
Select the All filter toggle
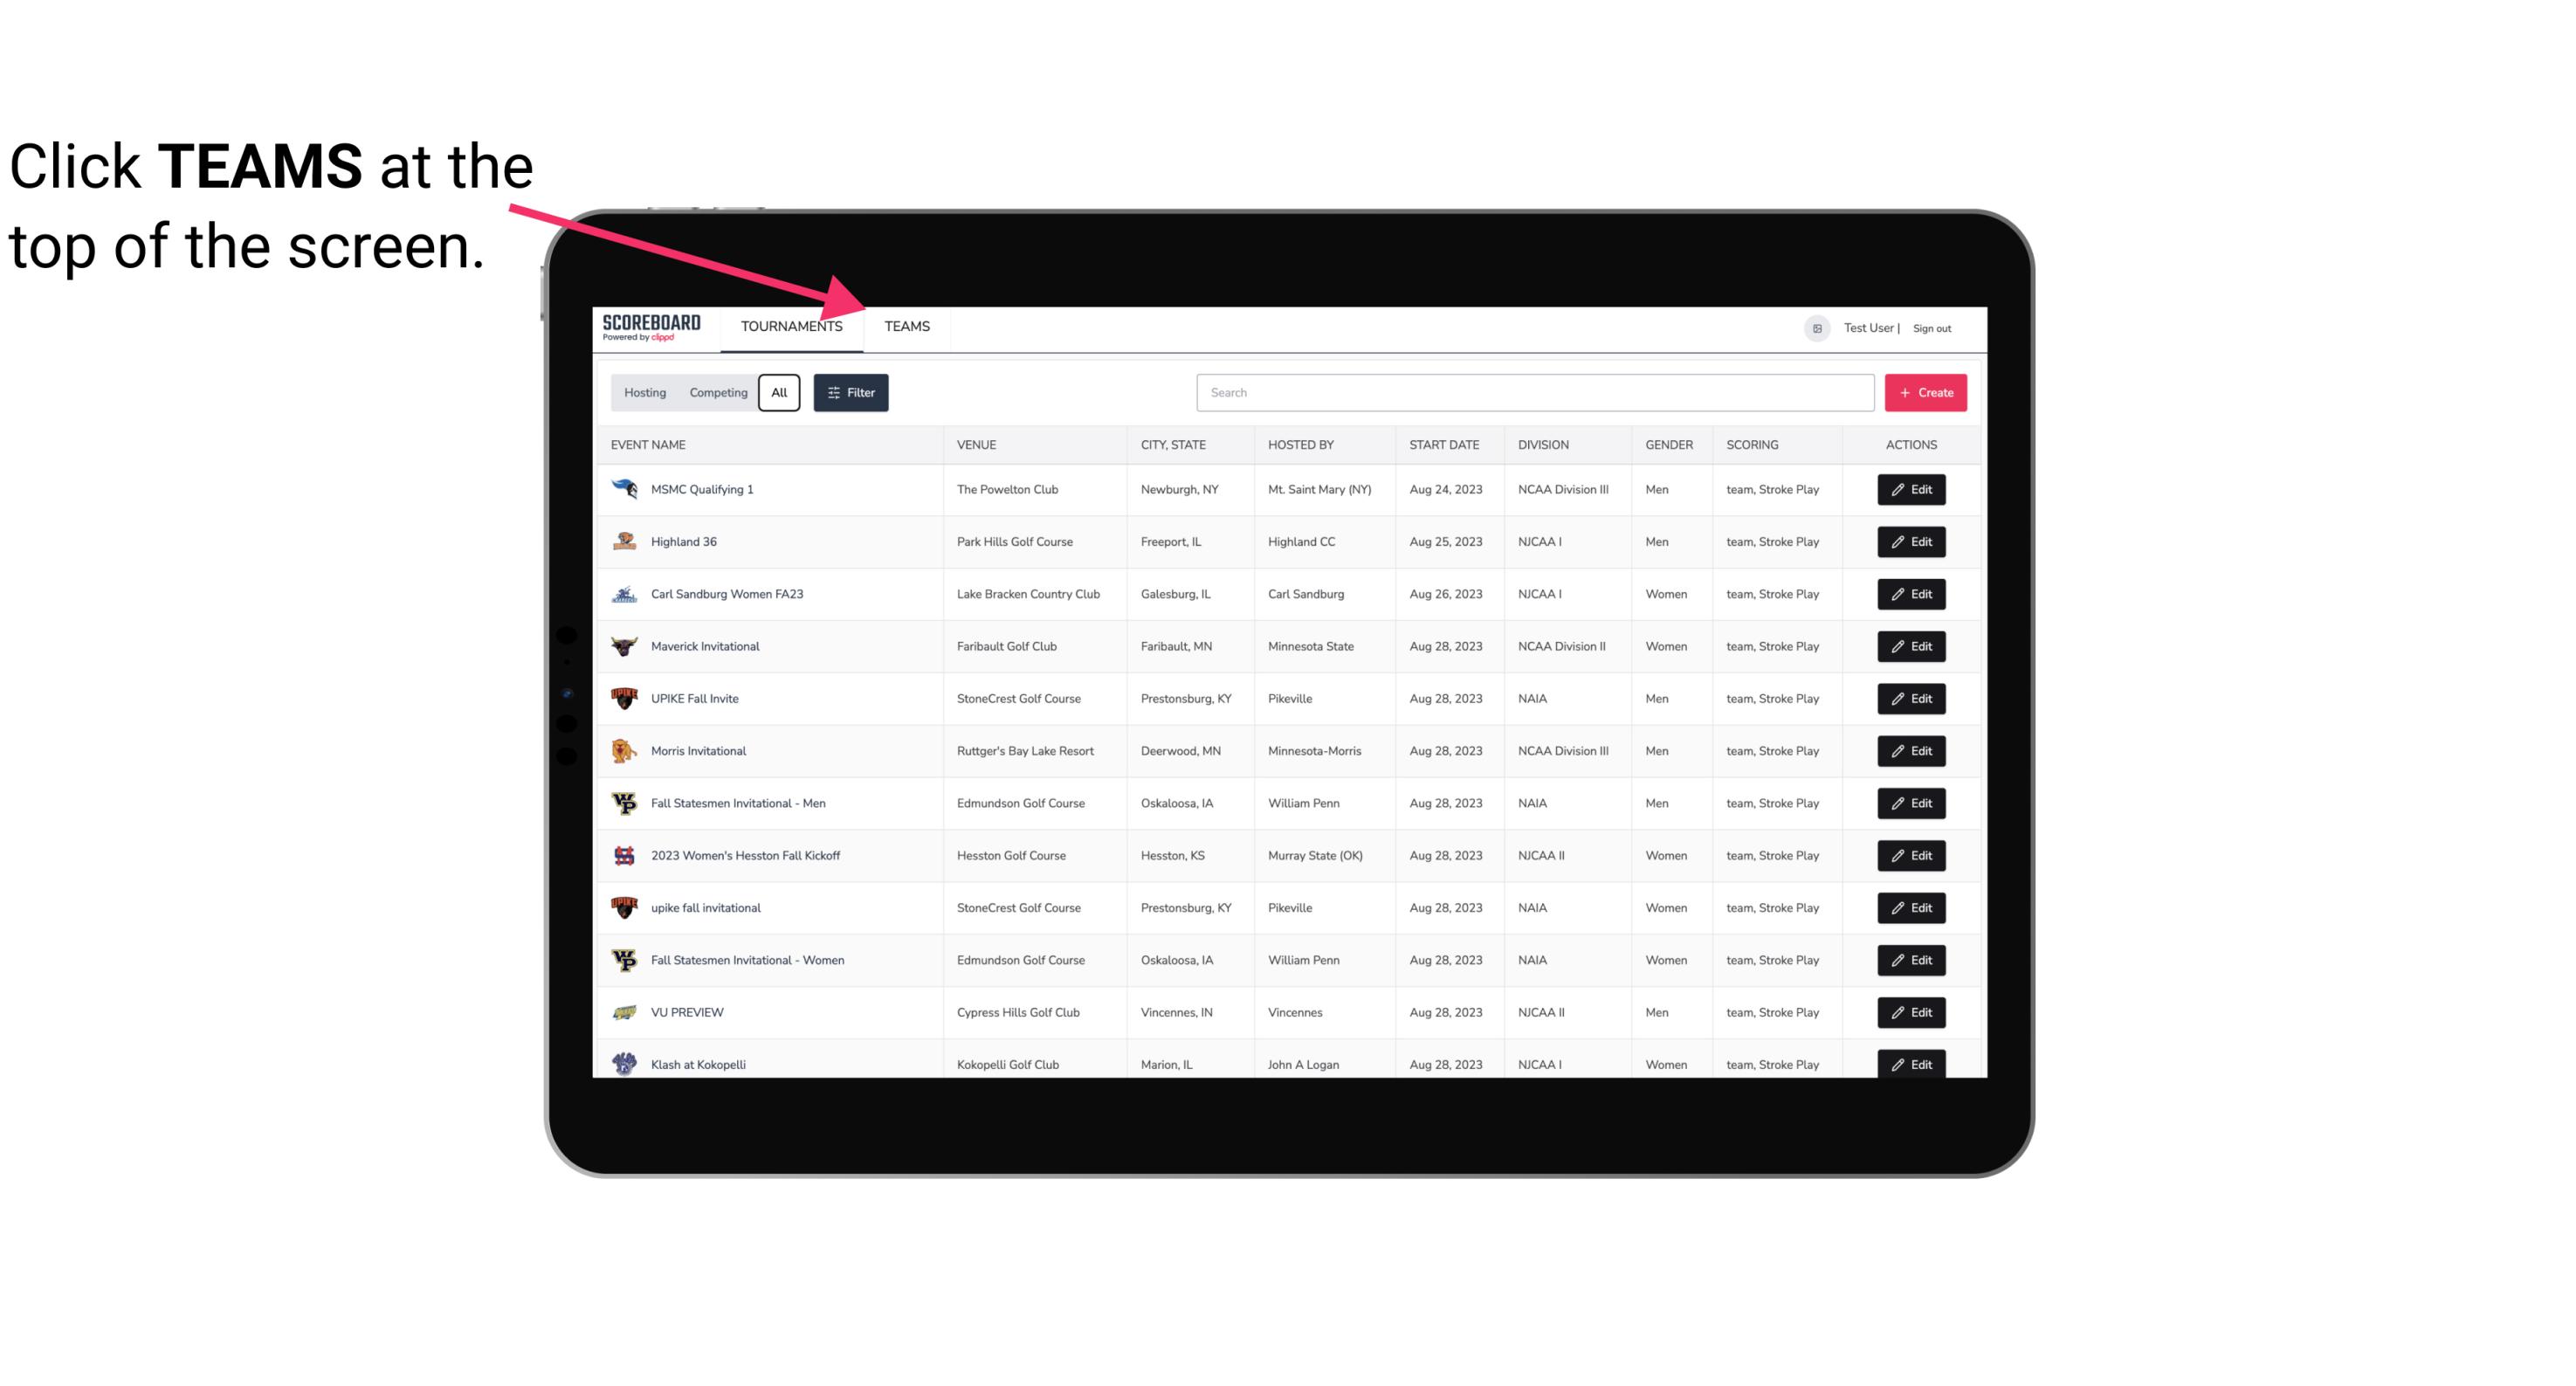pyautogui.click(x=780, y=391)
